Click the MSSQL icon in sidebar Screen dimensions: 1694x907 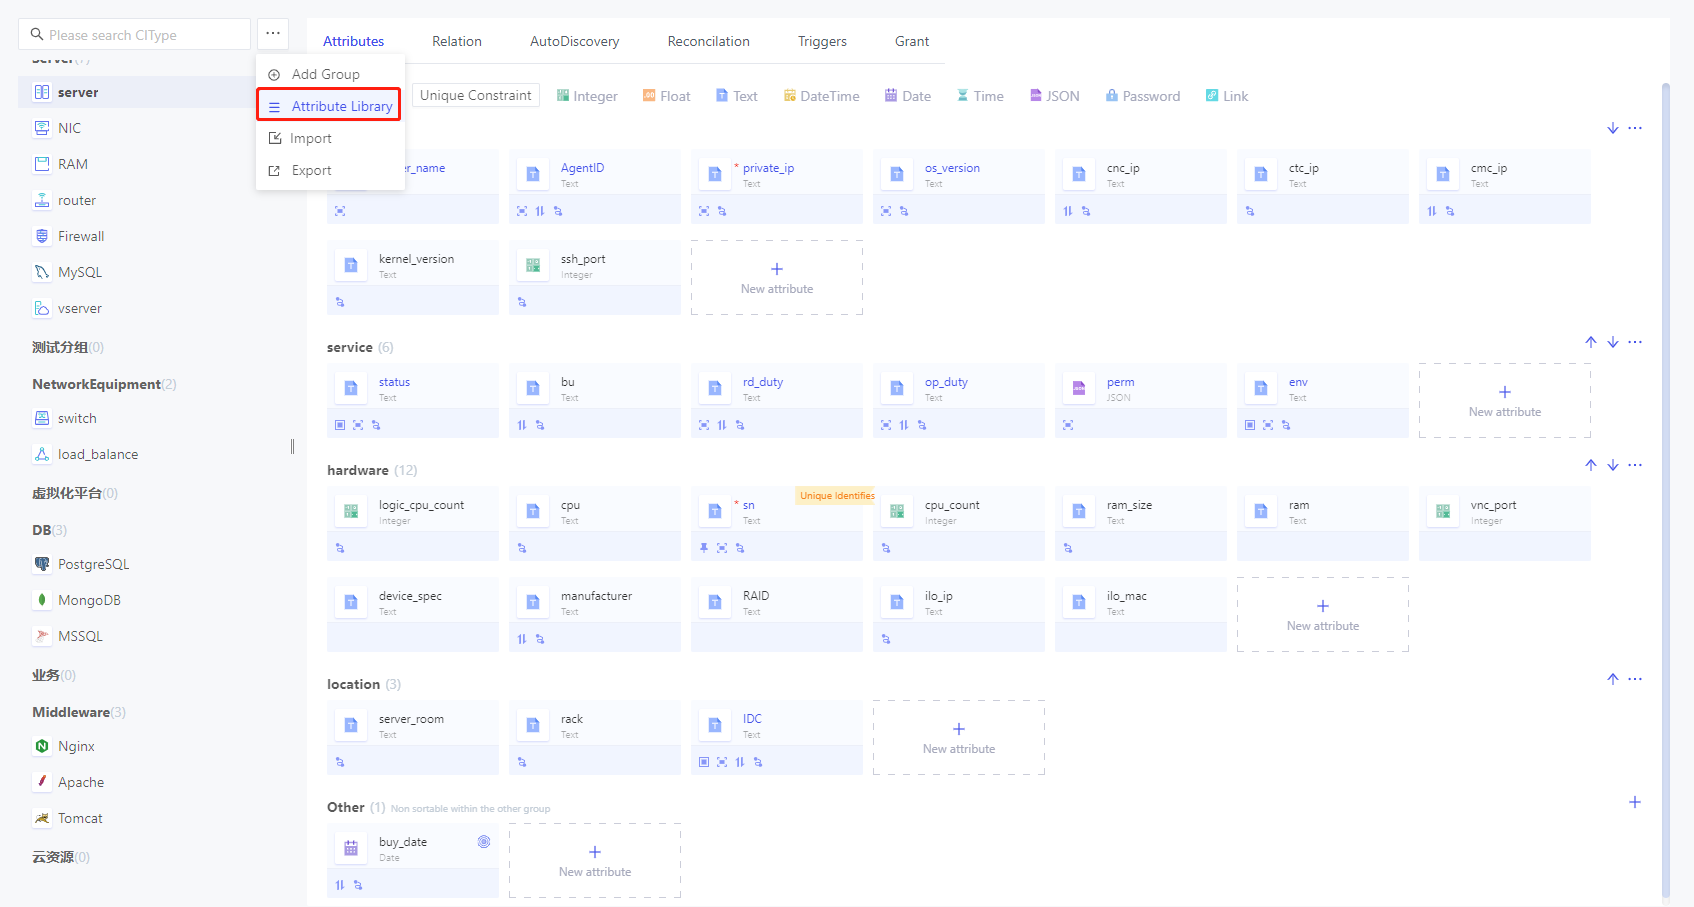(42, 636)
